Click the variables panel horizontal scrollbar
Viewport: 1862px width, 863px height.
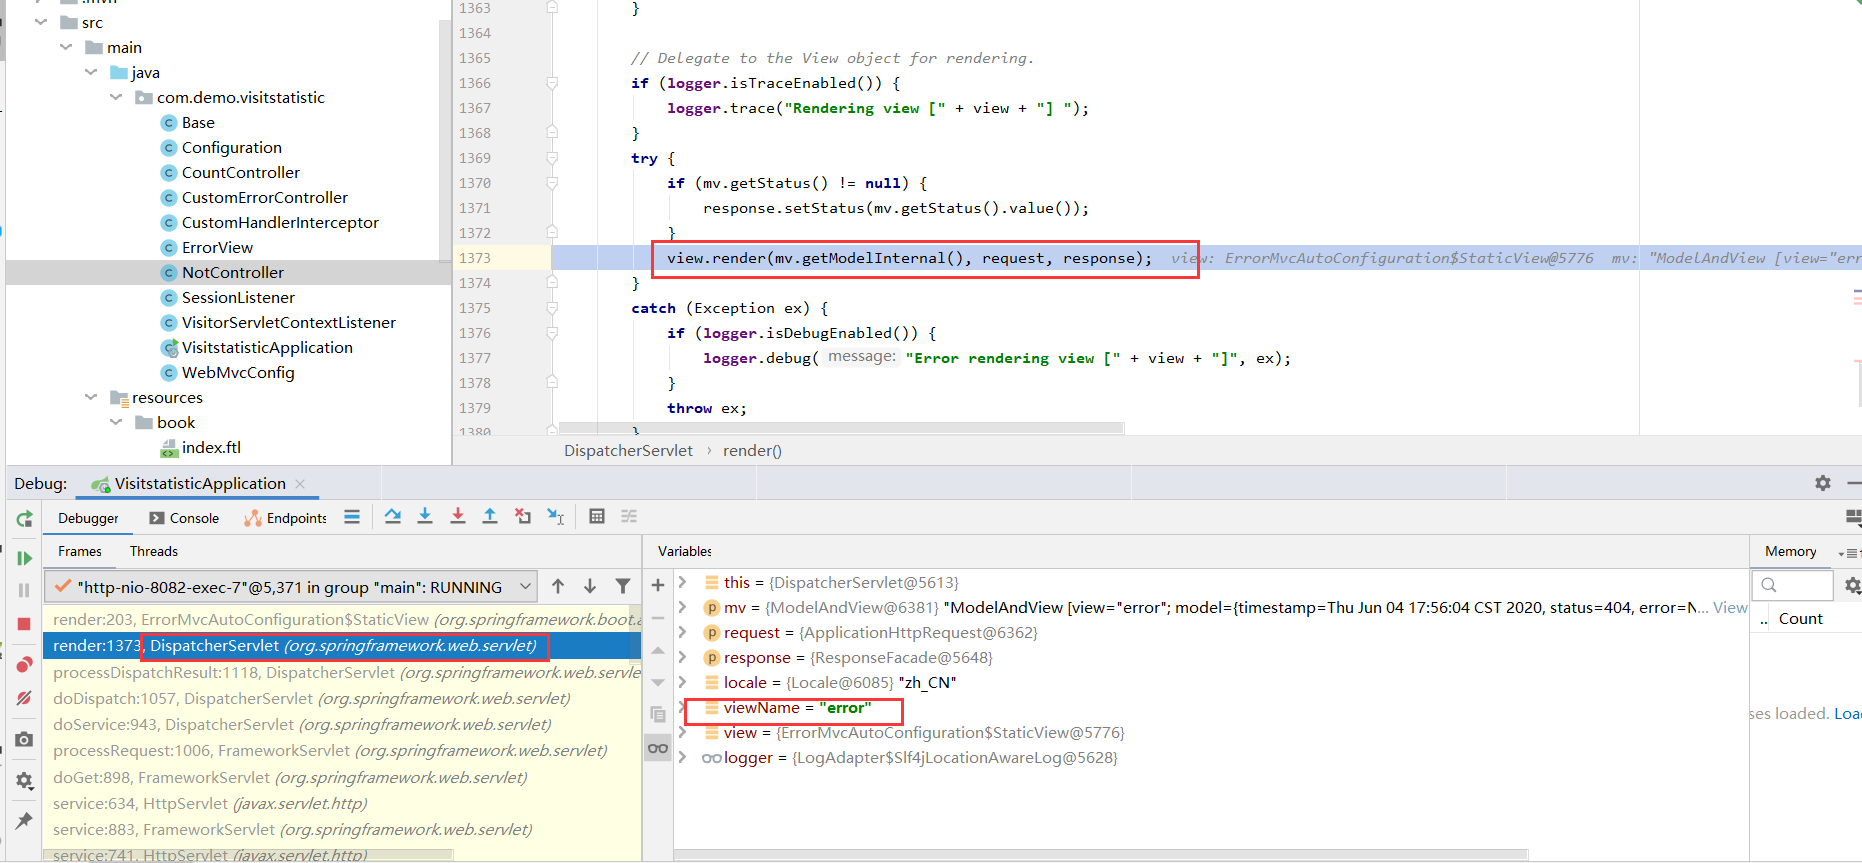tap(1100, 855)
